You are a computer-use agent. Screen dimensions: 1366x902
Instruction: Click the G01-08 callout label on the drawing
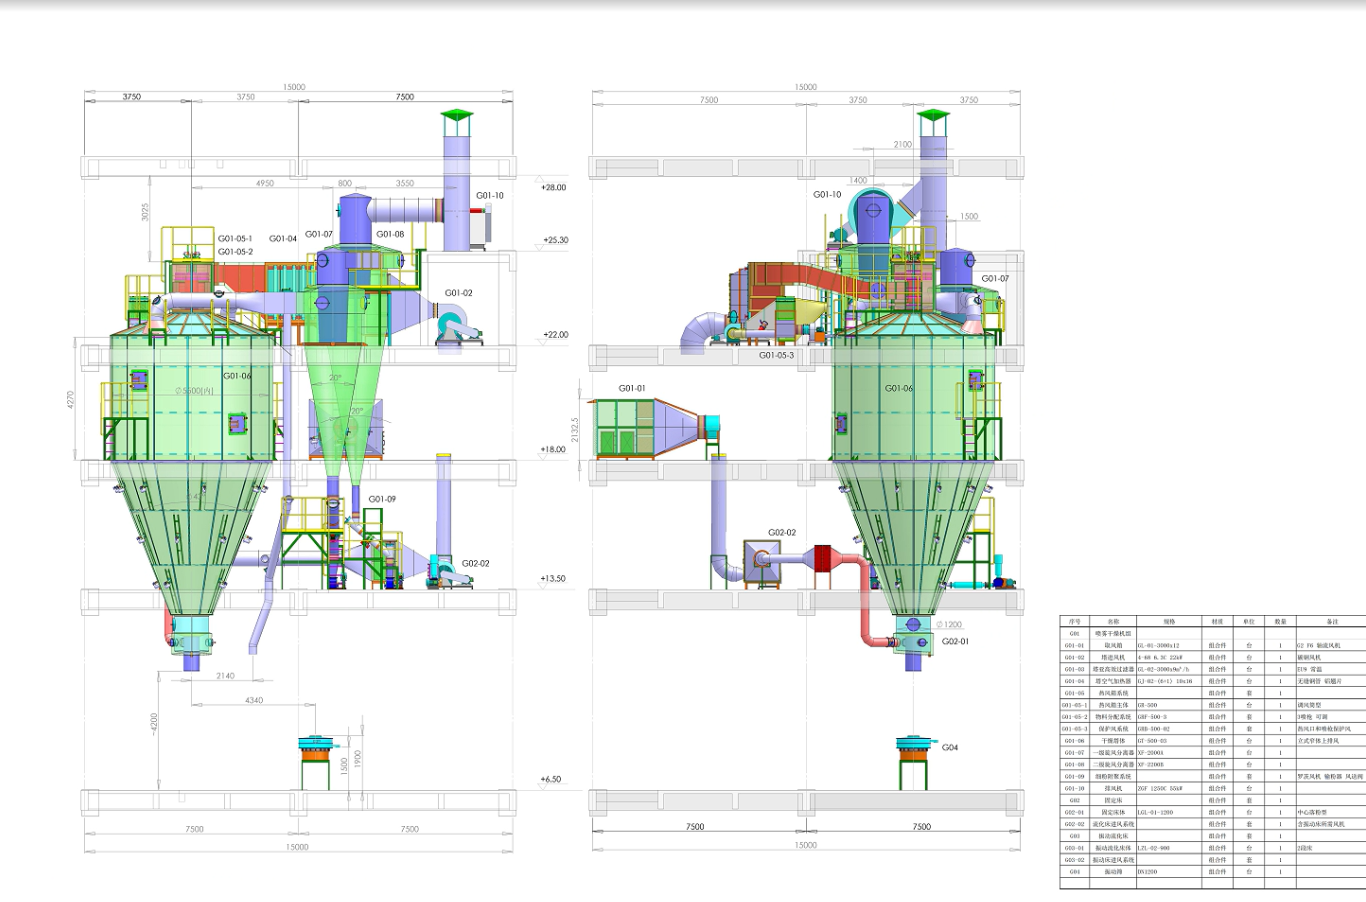pos(390,234)
